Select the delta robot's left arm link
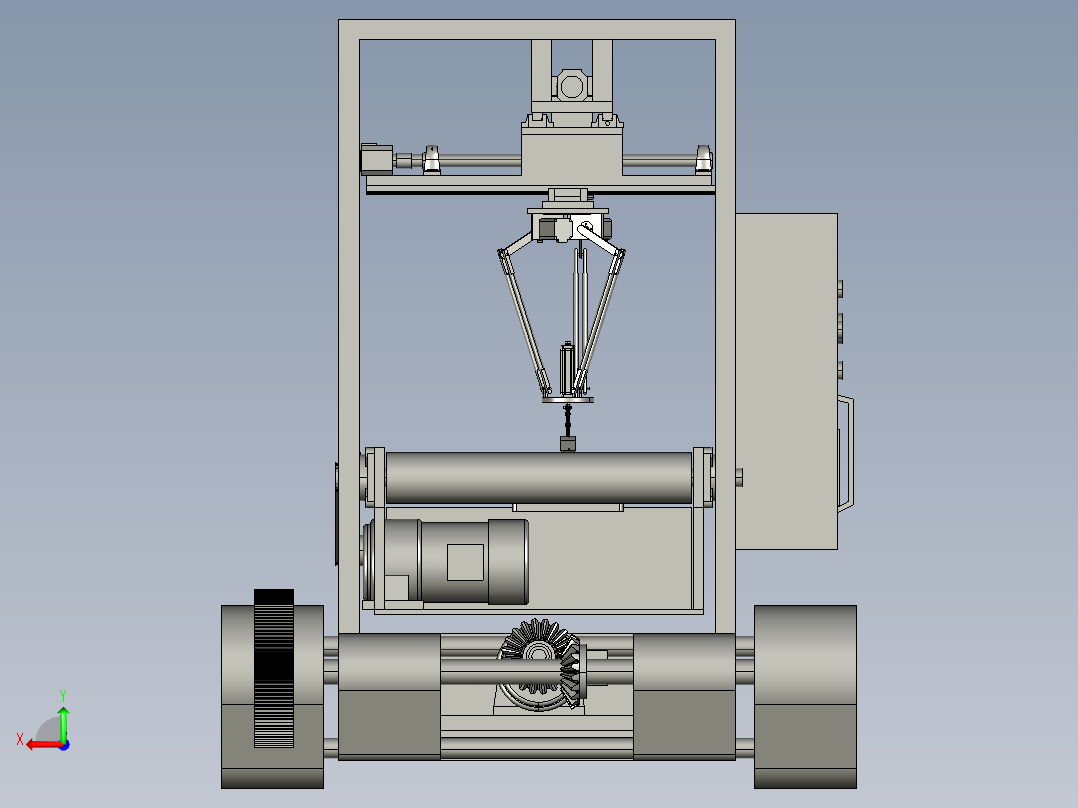The height and width of the screenshot is (808, 1078). click(524, 322)
